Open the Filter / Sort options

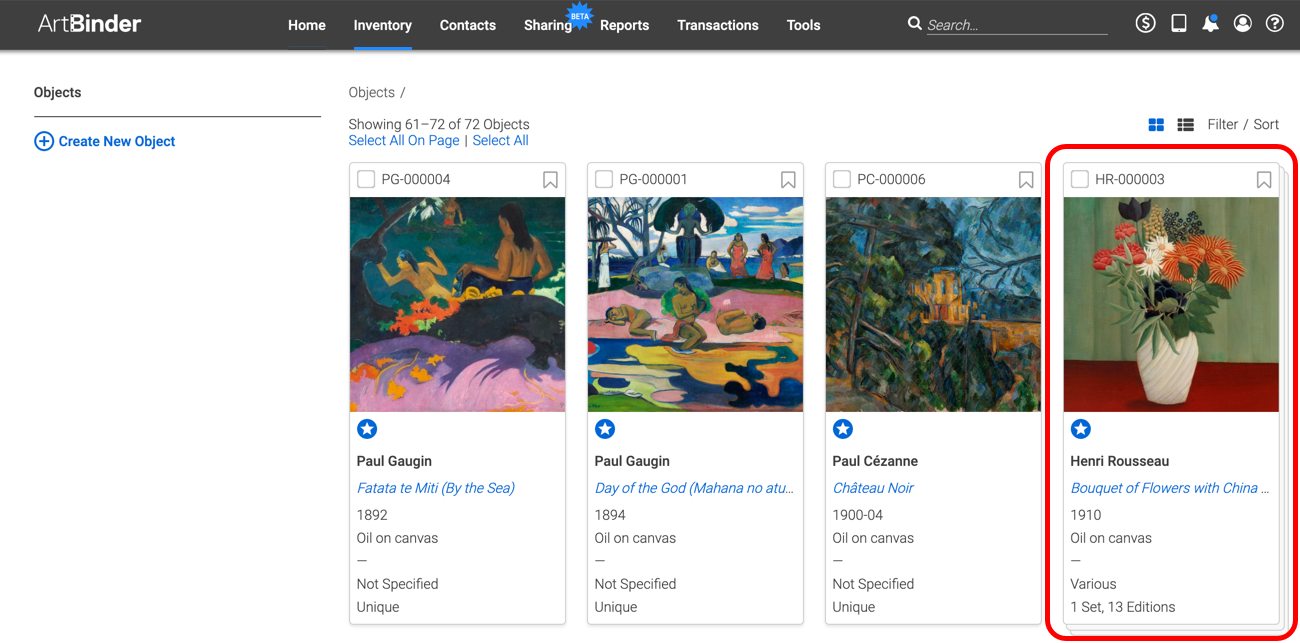[1243, 124]
